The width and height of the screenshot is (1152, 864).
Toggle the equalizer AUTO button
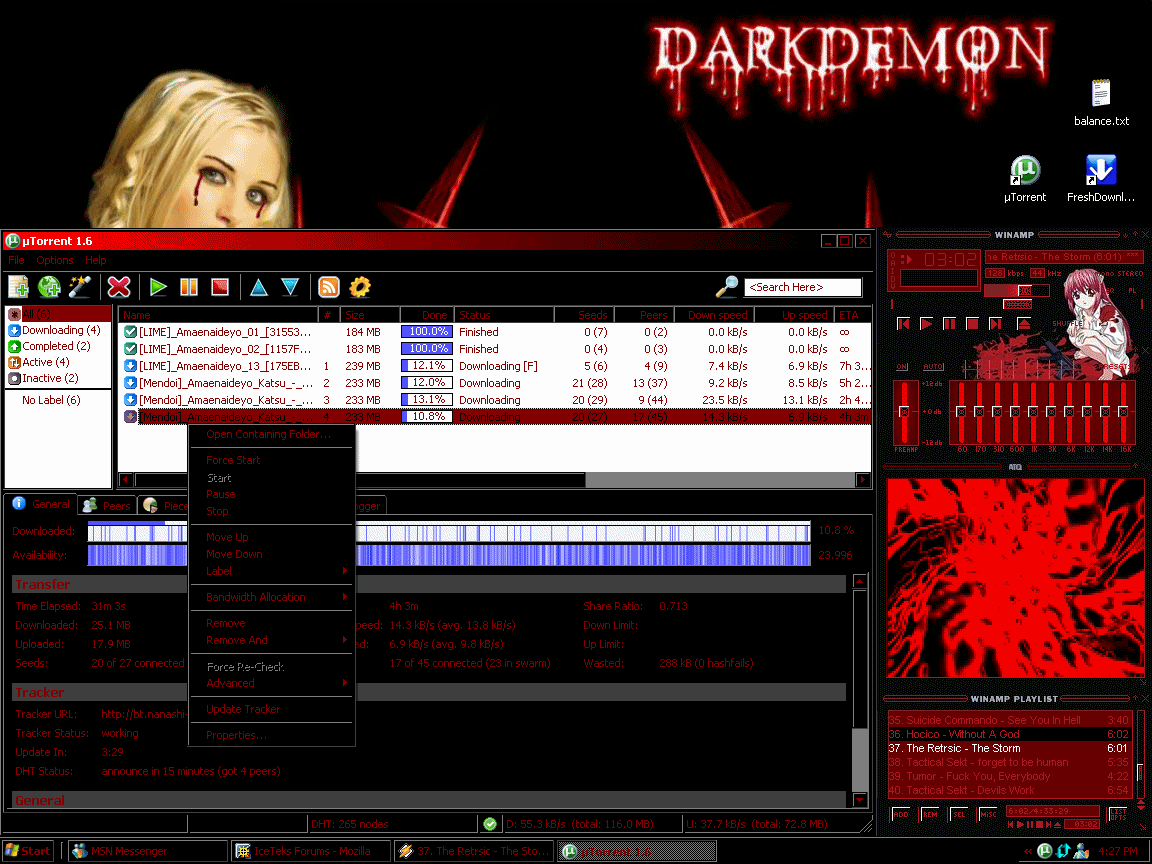pos(933,367)
